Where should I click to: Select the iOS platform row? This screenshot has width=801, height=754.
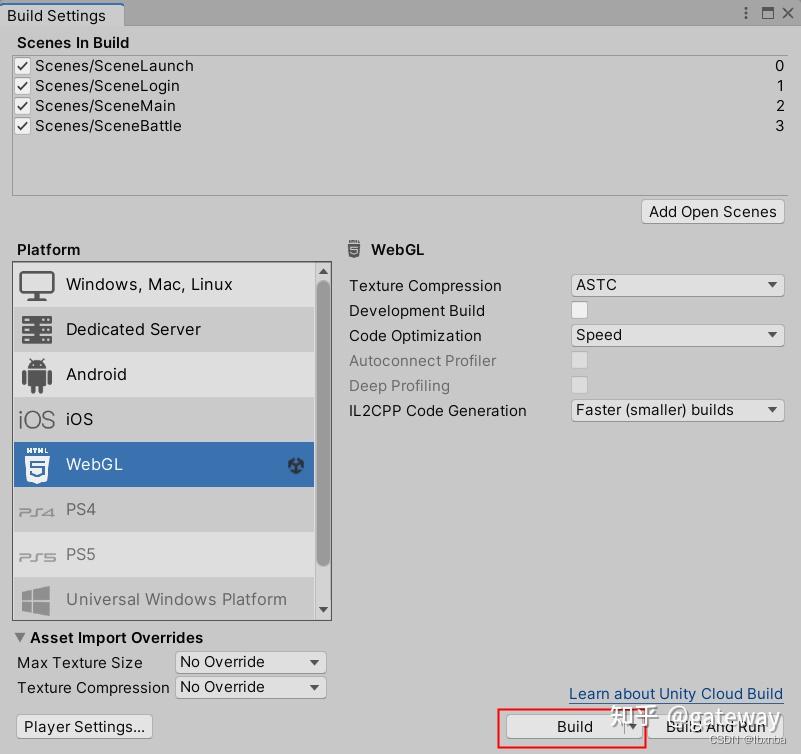(x=164, y=419)
